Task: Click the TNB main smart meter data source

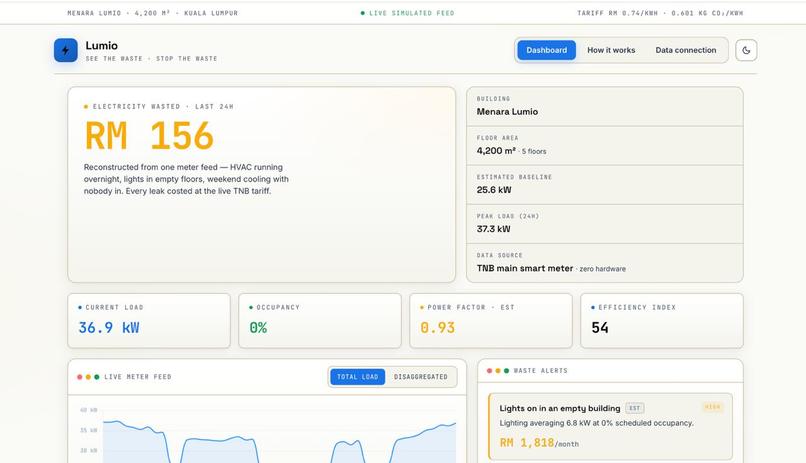Action: click(525, 268)
